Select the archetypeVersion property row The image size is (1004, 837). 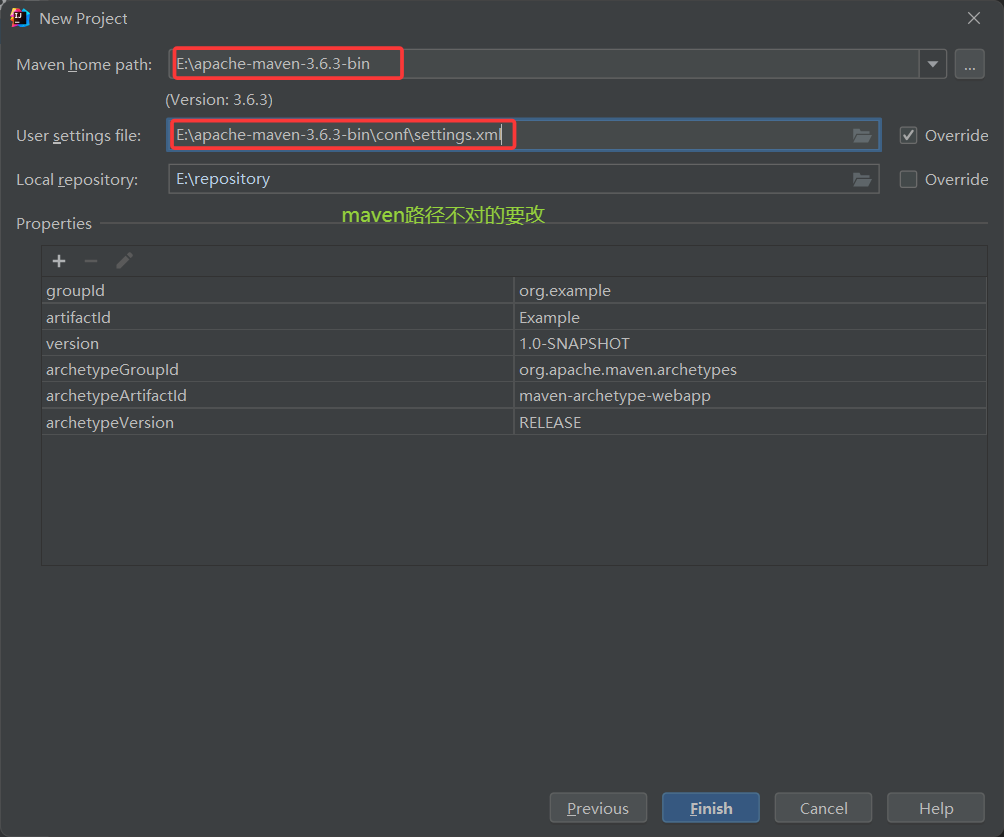[x=514, y=422]
